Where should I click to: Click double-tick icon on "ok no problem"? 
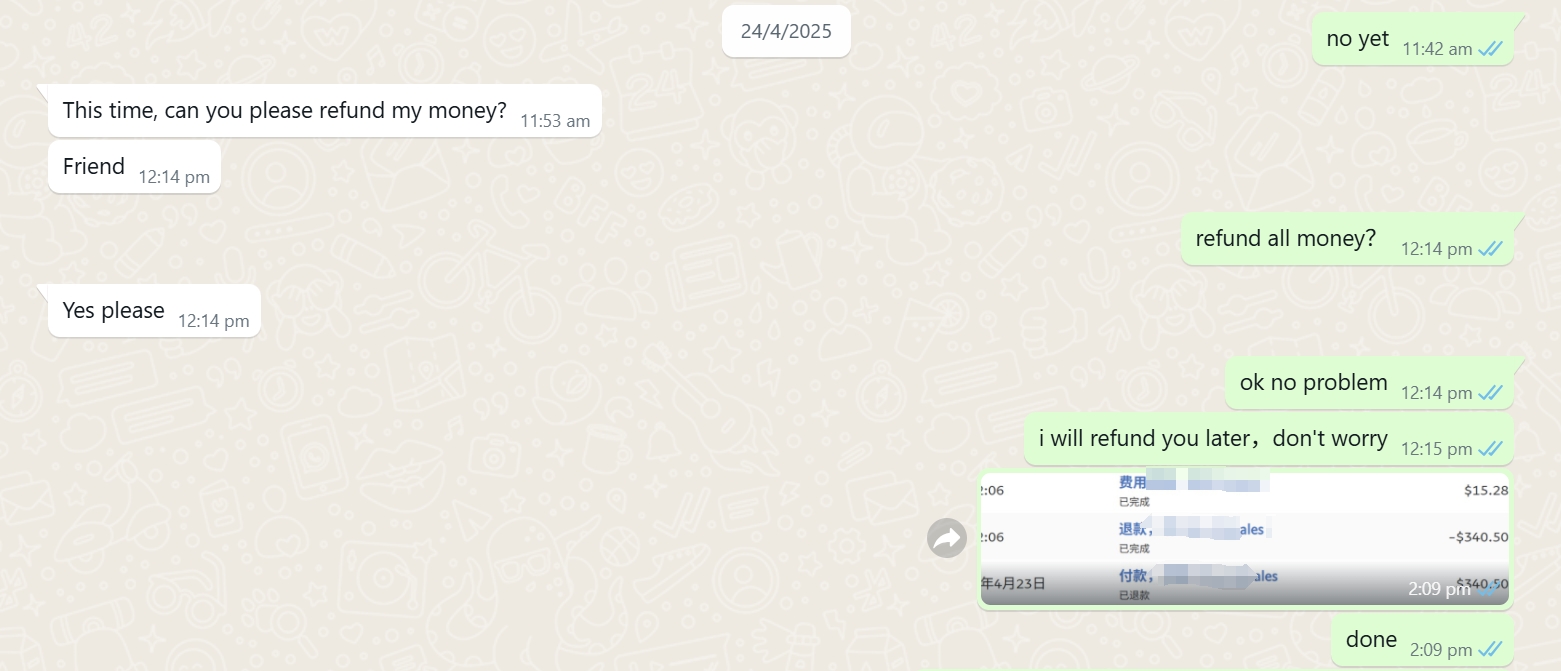1490,393
